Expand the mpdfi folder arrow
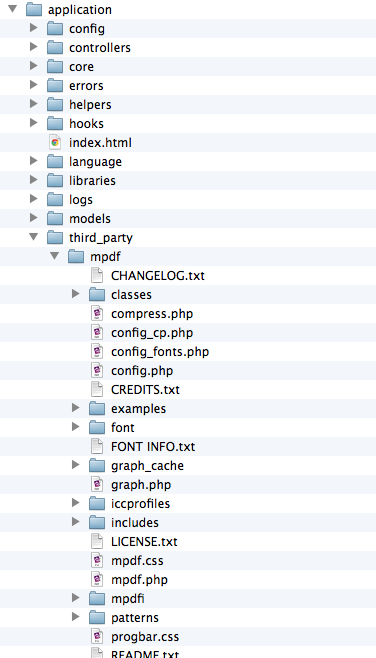The width and height of the screenshot is (376, 658). pyautogui.click(x=76, y=598)
